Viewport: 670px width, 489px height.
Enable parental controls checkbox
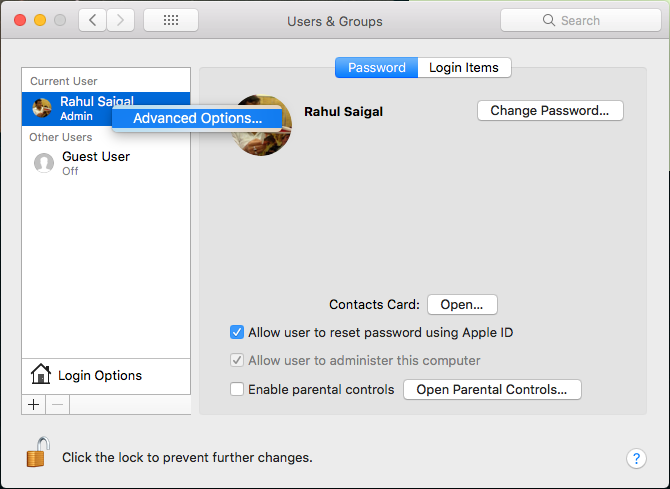click(x=237, y=389)
